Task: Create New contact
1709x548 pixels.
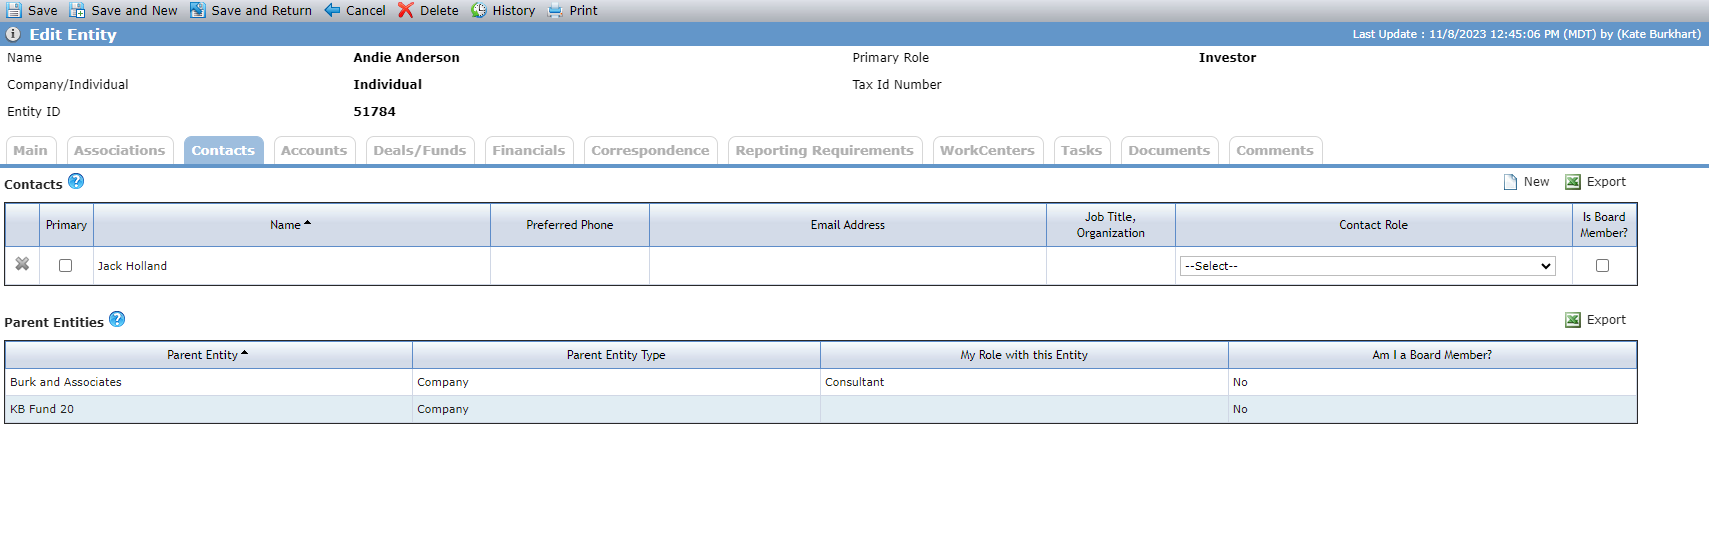Action: pyautogui.click(x=1526, y=182)
